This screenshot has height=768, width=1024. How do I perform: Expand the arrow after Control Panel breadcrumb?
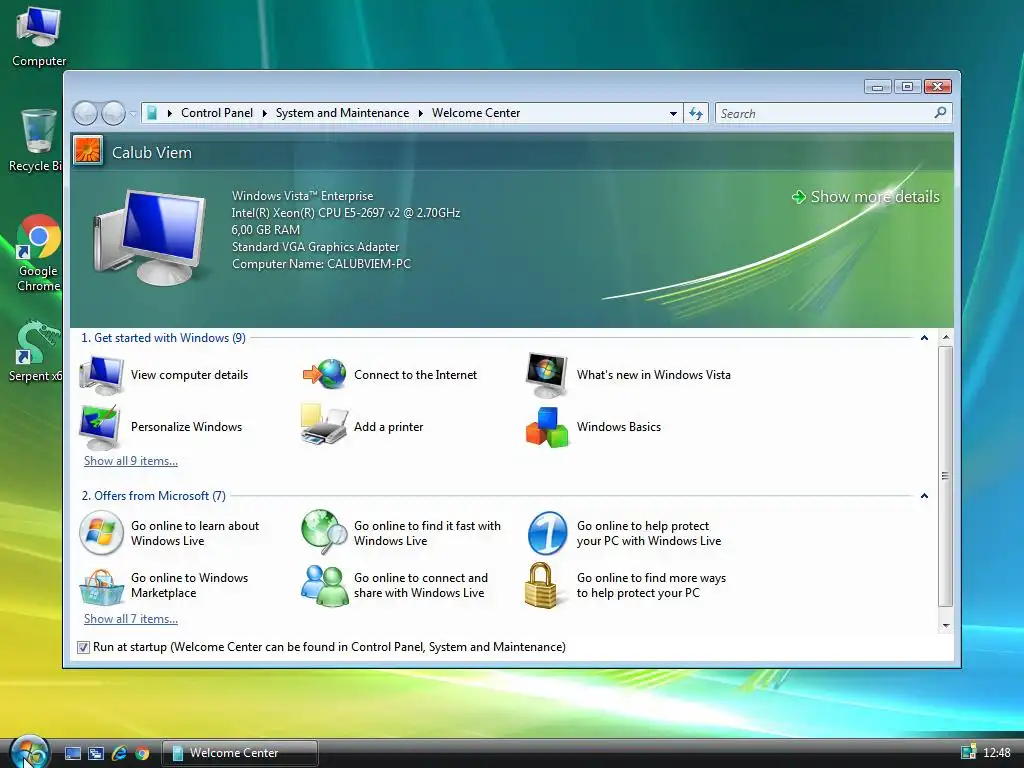264,113
